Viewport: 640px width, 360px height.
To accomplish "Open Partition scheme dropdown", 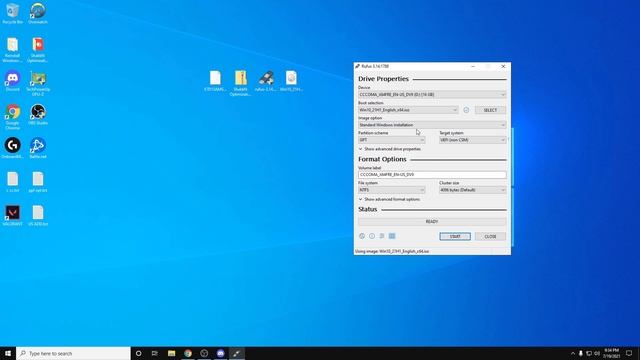I will pyautogui.click(x=392, y=140).
